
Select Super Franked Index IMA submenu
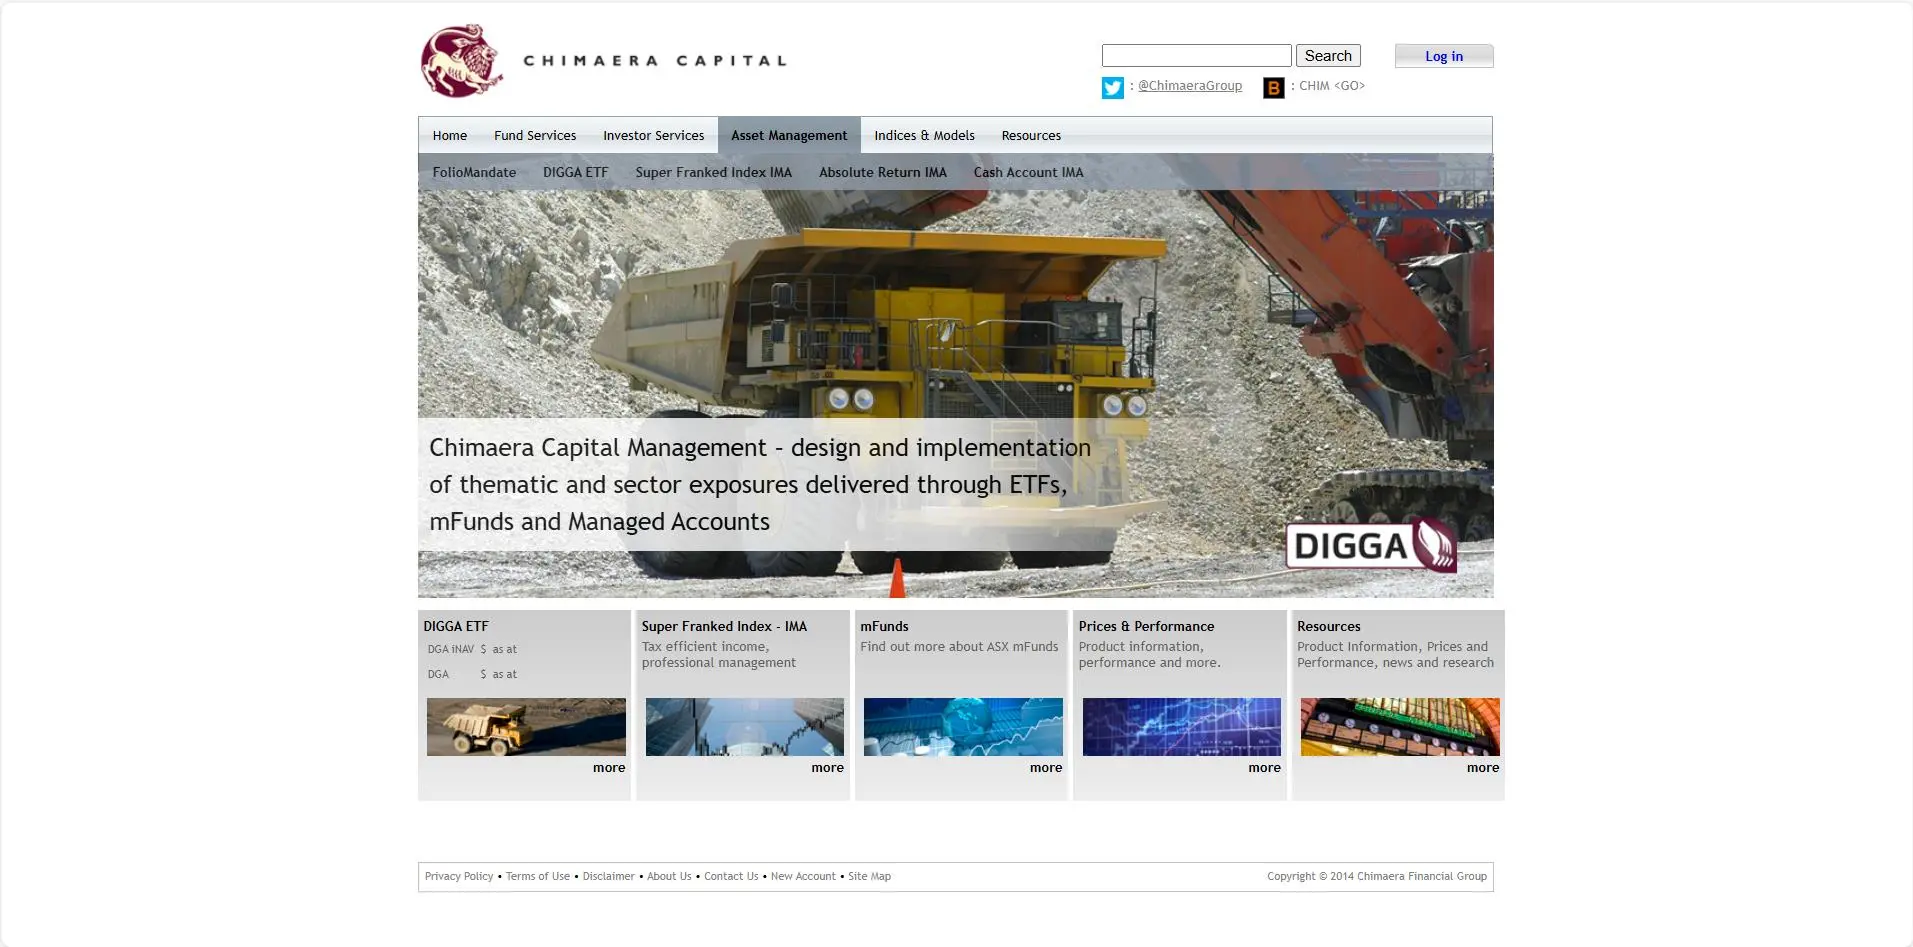[x=713, y=172]
